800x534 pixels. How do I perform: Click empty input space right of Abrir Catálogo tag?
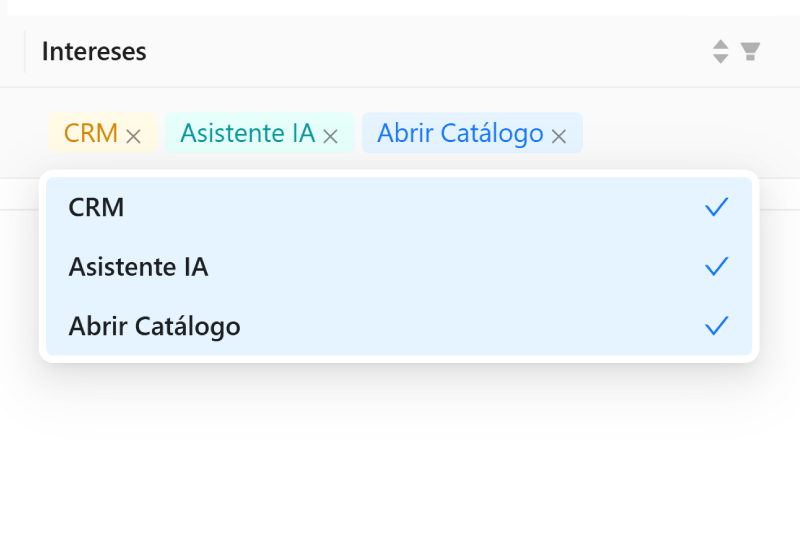click(x=670, y=133)
